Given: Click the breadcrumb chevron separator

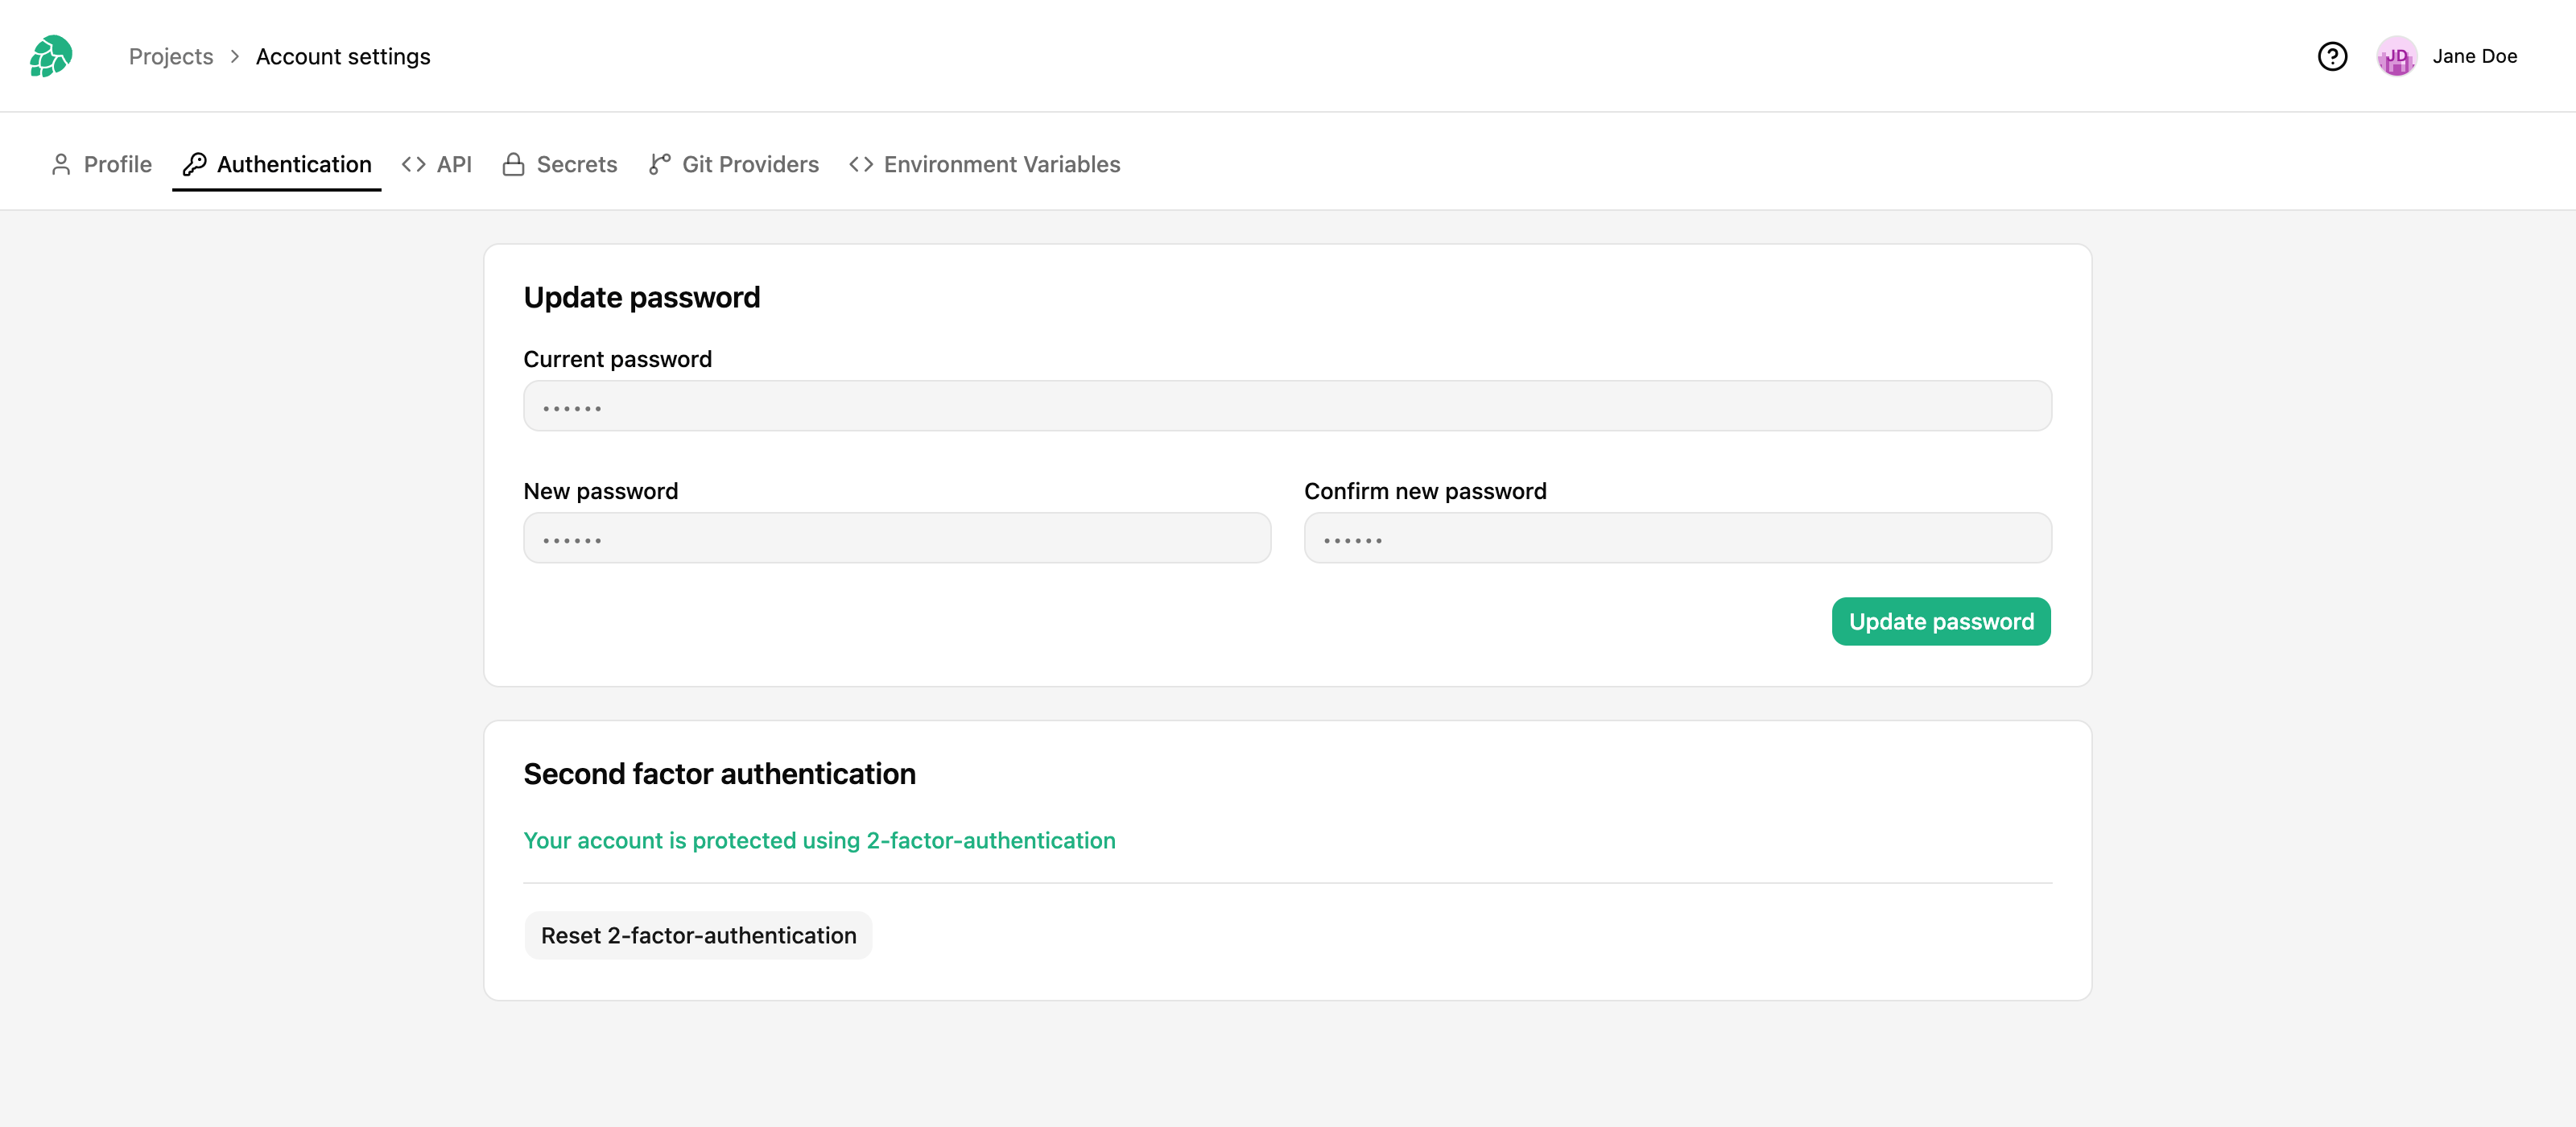Looking at the screenshot, I should click(x=234, y=56).
